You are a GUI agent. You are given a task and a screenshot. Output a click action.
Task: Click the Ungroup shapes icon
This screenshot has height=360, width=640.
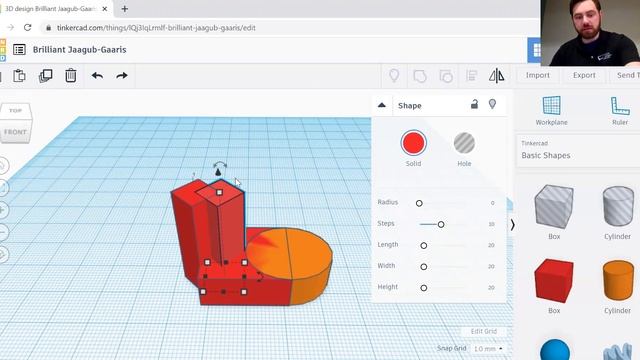coord(446,76)
